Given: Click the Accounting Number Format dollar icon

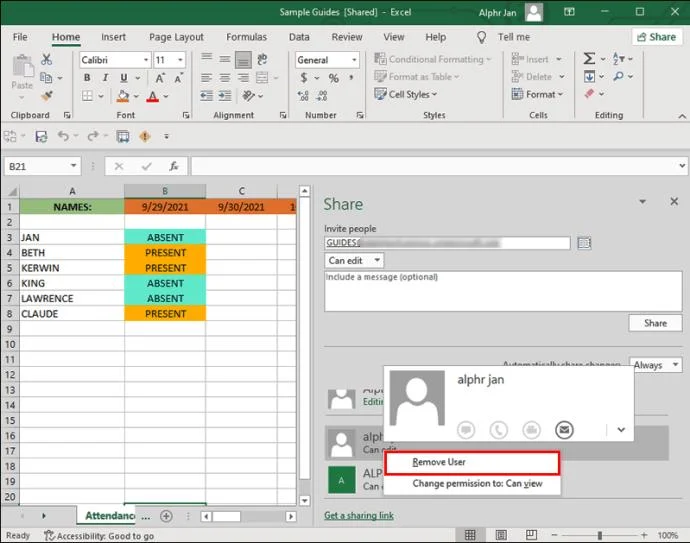Looking at the screenshot, I should pyautogui.click(x=304, y=78).
